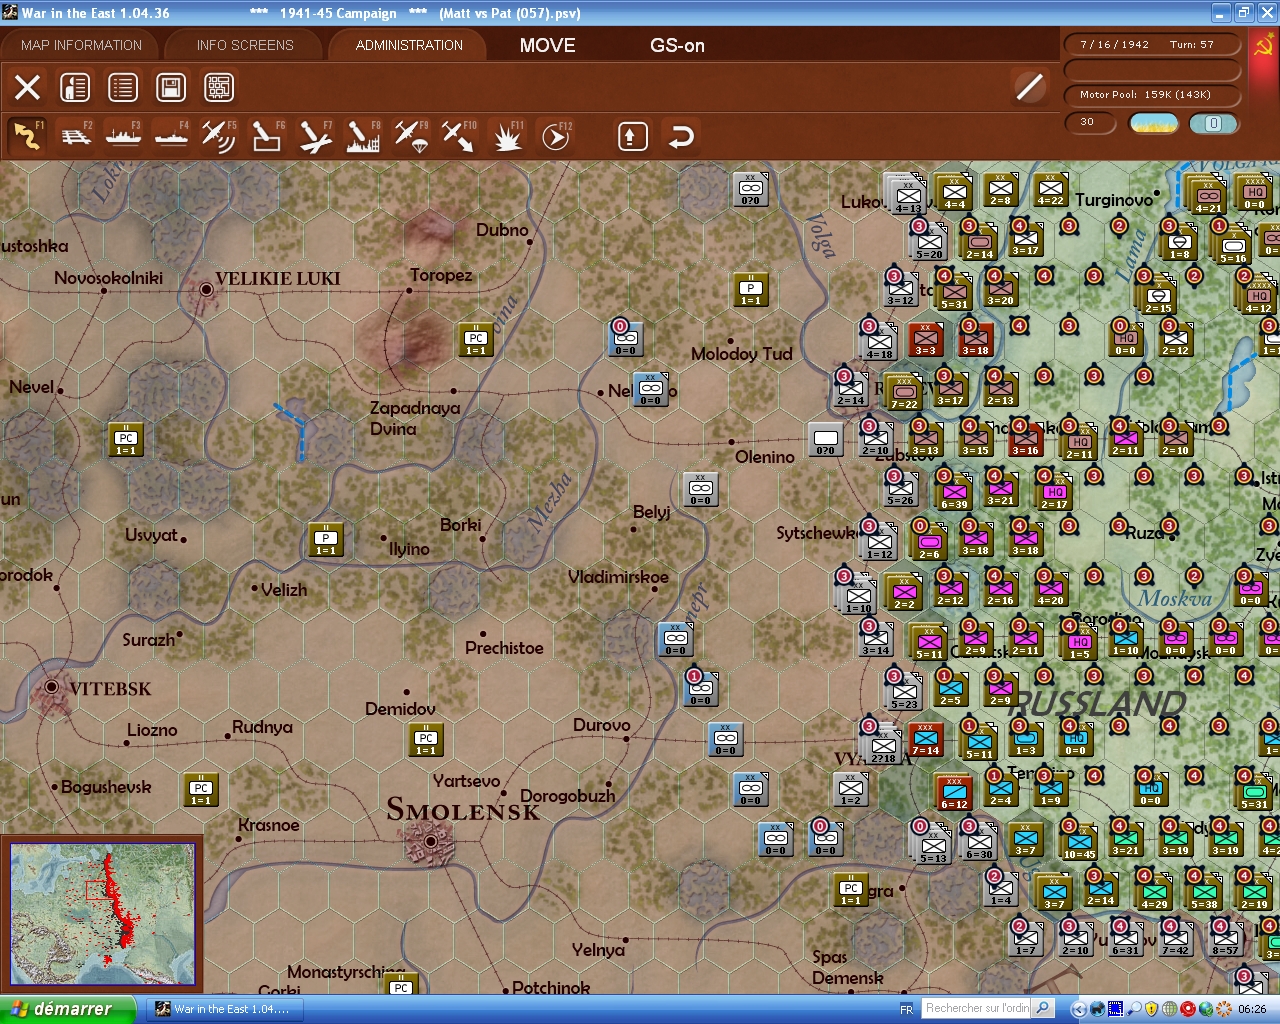Image resolution: width=1280 pixels, height=1024 pixels.
Task: Select Rail Move mode (F2) icon
Action: coord(76,136)
